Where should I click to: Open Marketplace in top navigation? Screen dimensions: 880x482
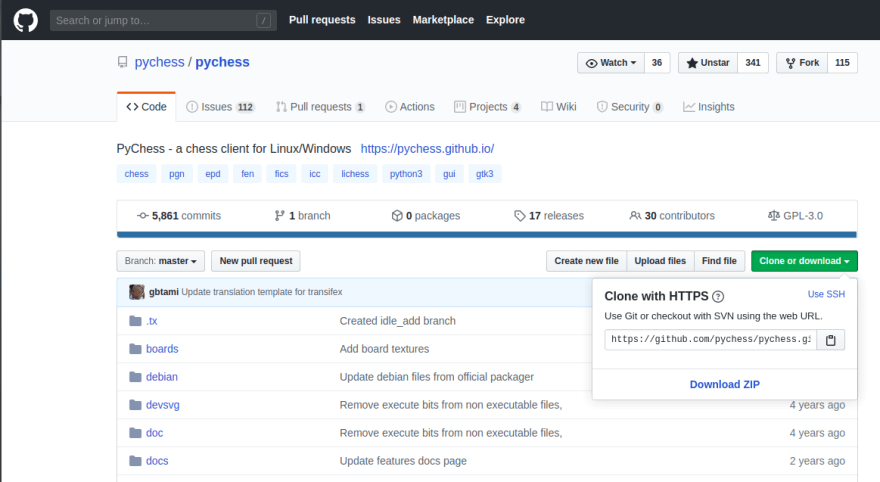443,20
